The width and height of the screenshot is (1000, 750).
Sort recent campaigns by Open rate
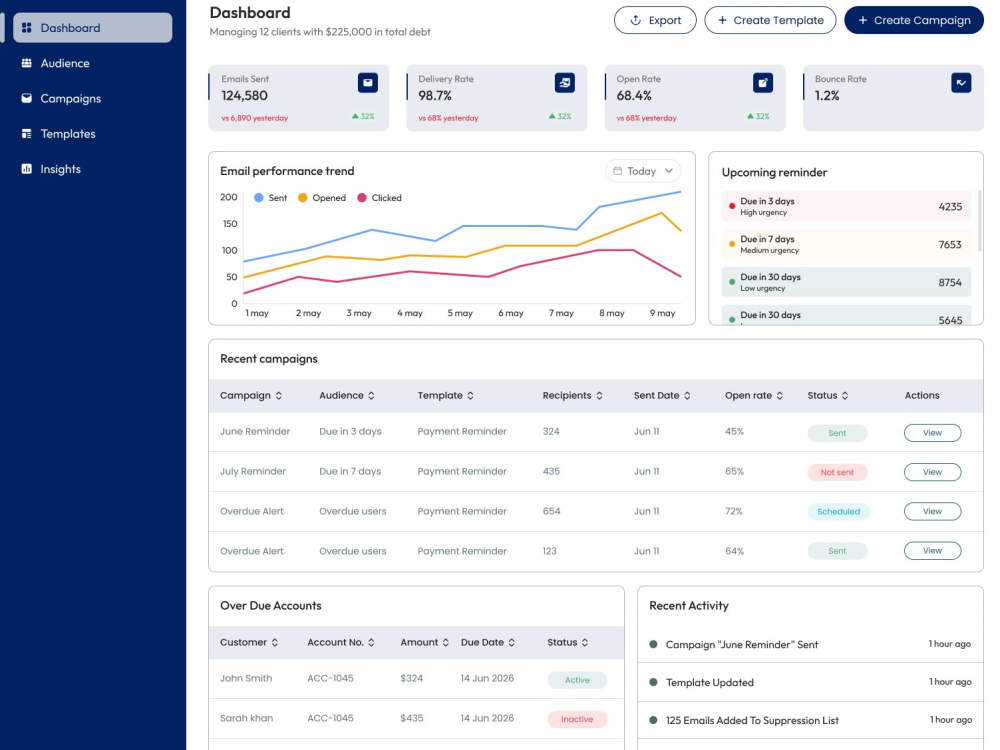[780, 395]
